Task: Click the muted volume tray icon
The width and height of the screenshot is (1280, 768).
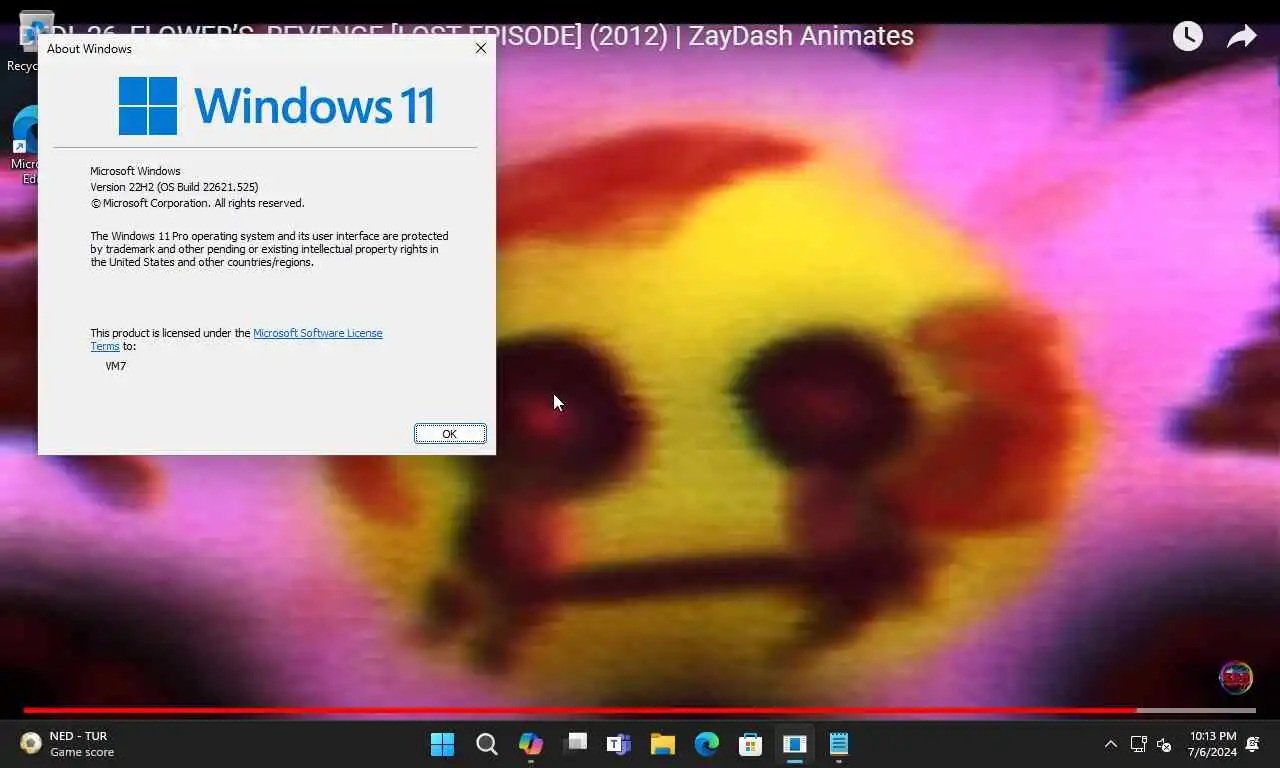Action: click(1164, 744)
